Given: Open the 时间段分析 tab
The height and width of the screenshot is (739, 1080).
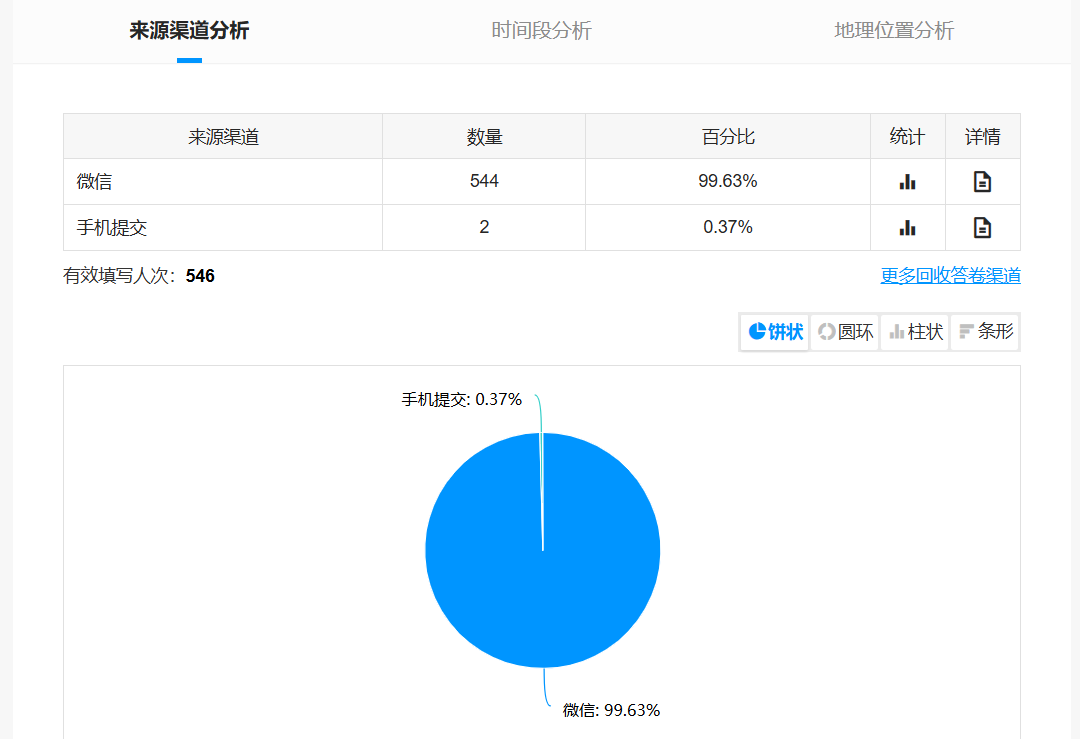Looking at the screenshot, I should (541, 31).
